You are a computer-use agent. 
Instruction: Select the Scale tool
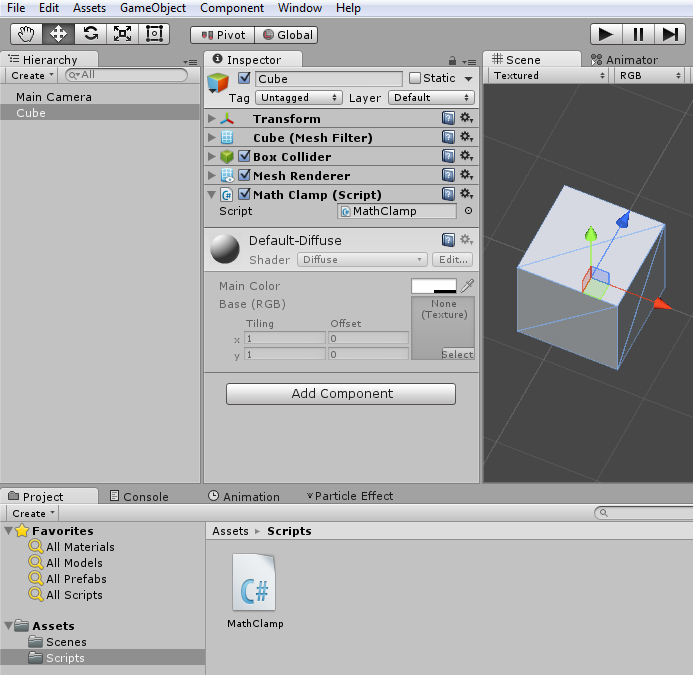point(122,34)
